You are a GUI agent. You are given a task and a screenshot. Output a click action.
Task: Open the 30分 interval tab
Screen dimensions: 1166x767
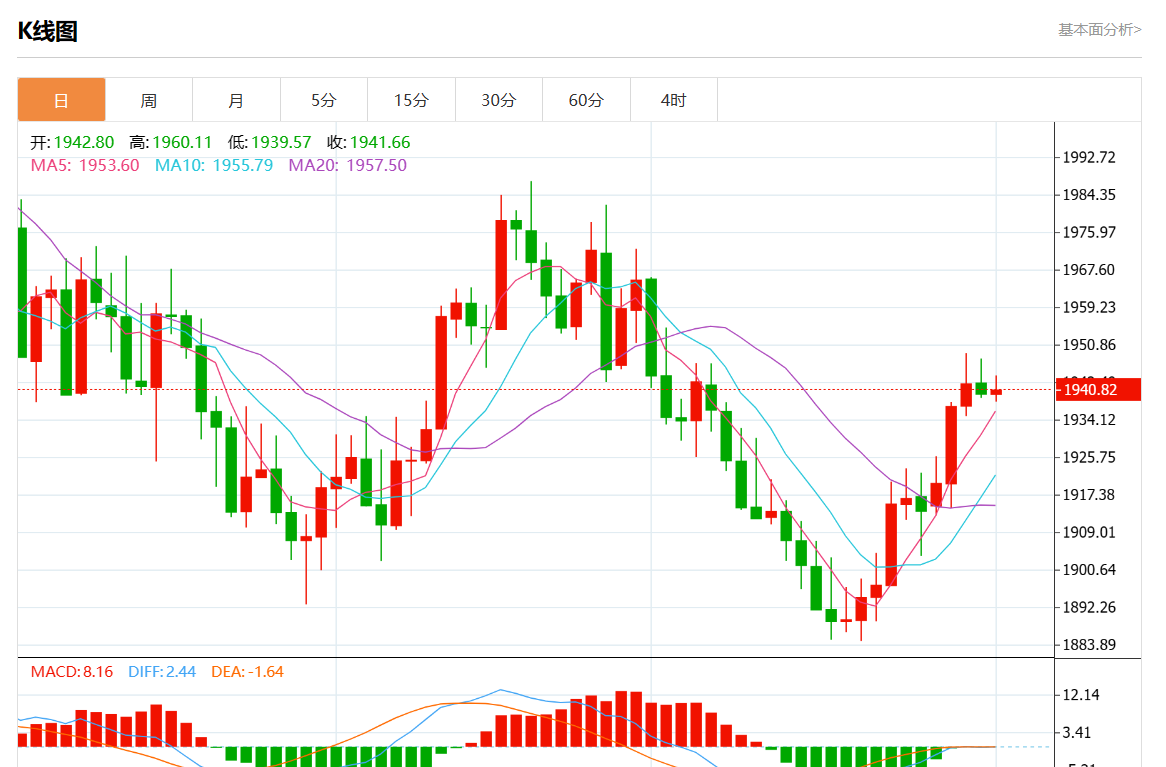click(499, 100)
